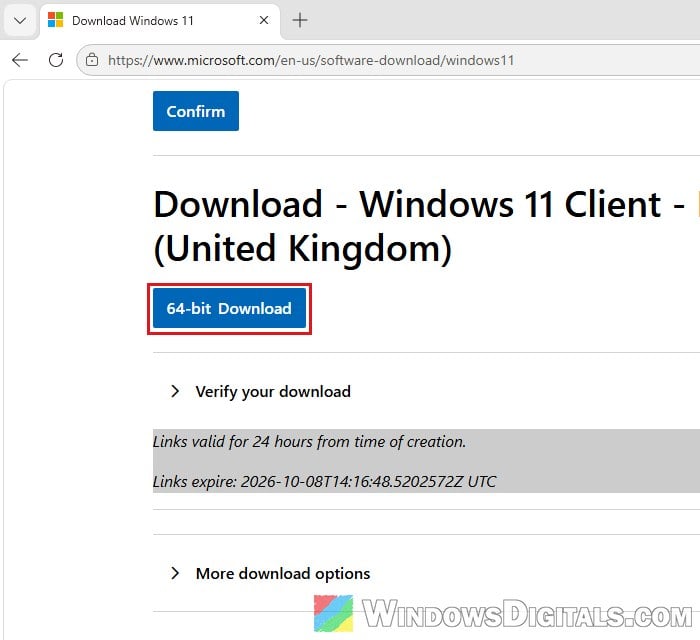Expand Verify your download section

pyautogui.click(x=262, y=391)
